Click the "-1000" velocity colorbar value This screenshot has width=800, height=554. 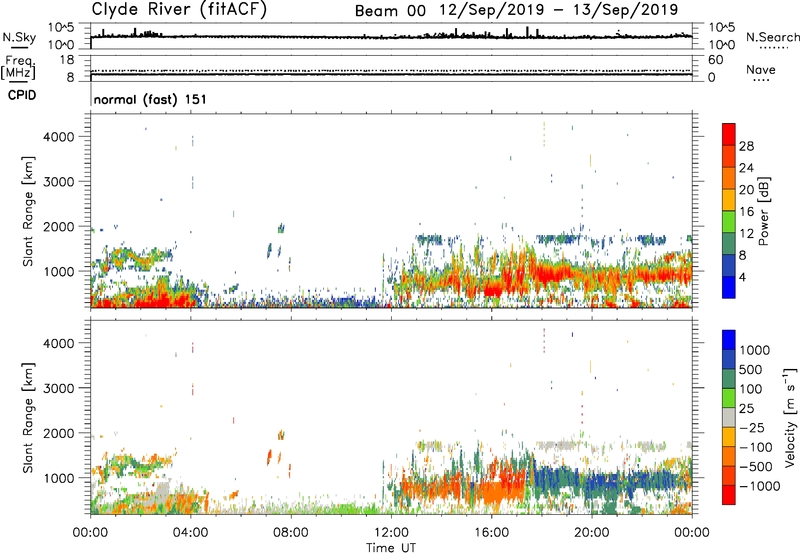(x=760, y=486)
